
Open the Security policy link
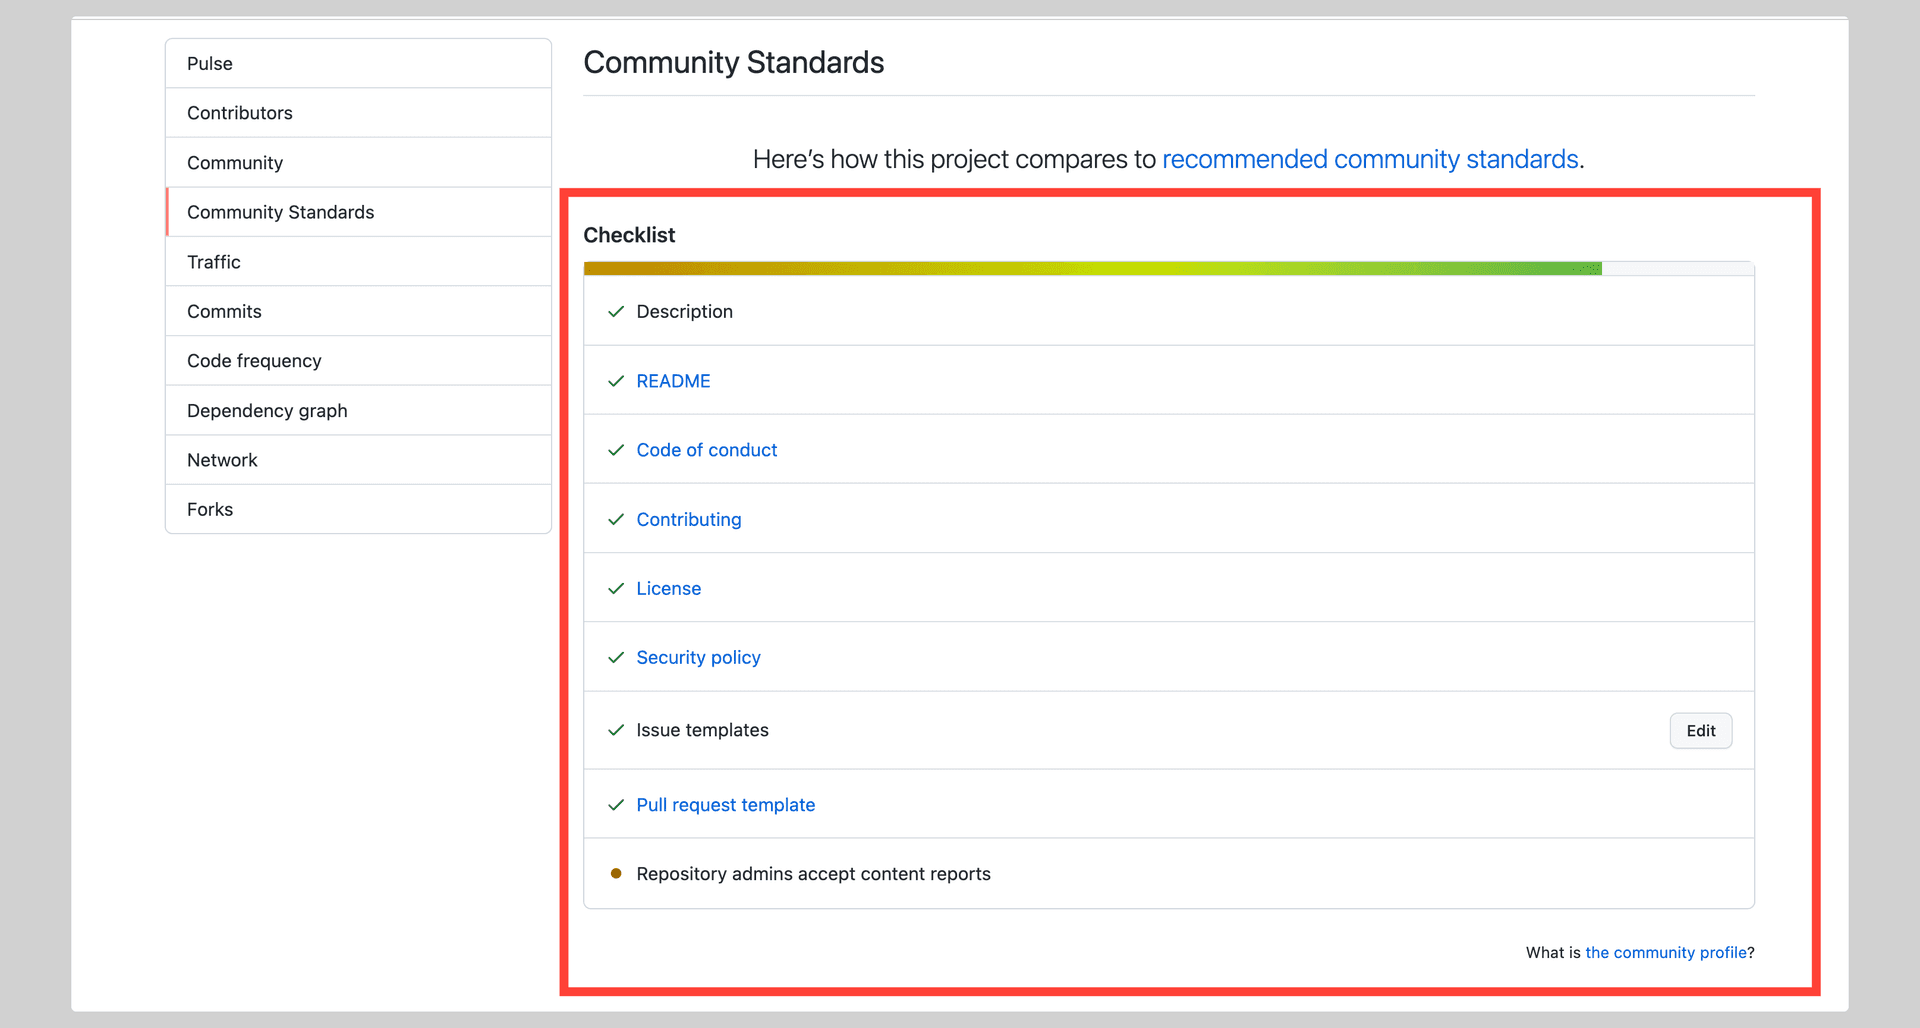click(x=698, y=657)
